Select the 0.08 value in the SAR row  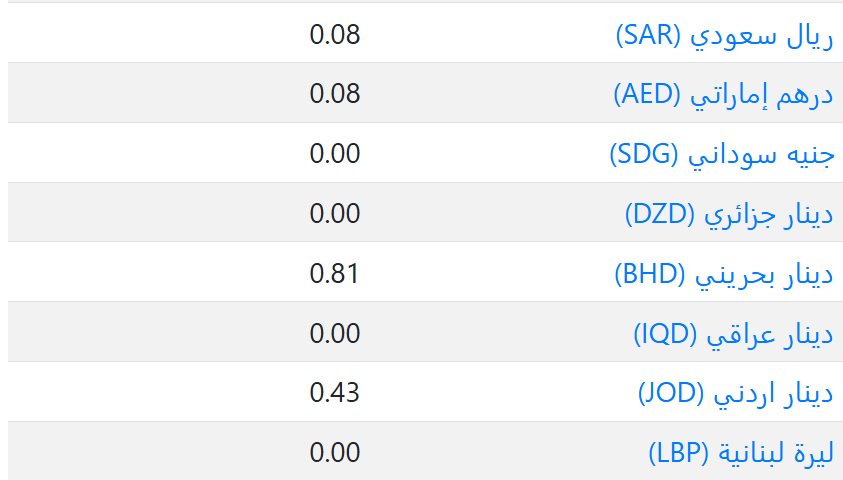pyautogui.click(x=334, y=35)
